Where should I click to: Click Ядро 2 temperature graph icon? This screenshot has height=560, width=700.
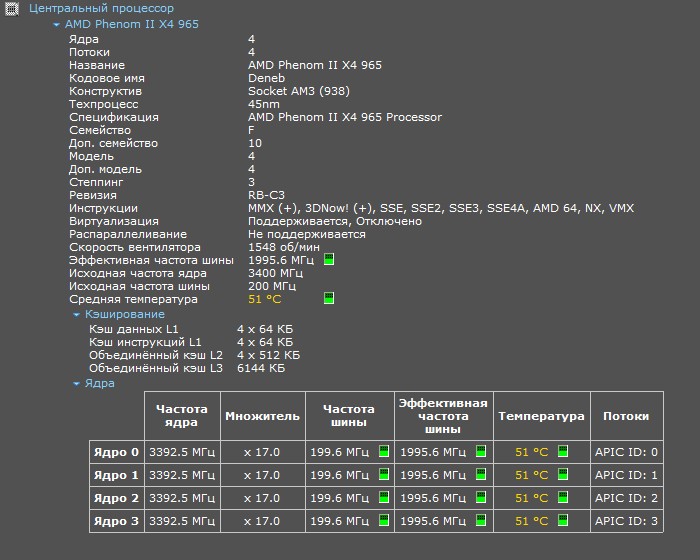(563, 497)
